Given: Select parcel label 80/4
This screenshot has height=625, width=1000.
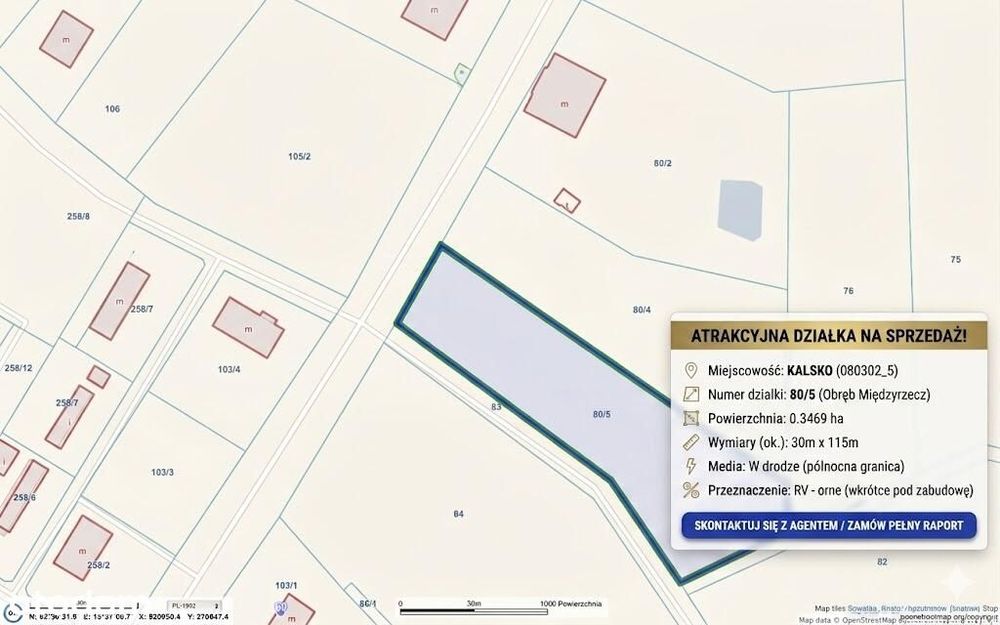Looking at the screenshot, I should coord(642,309).
